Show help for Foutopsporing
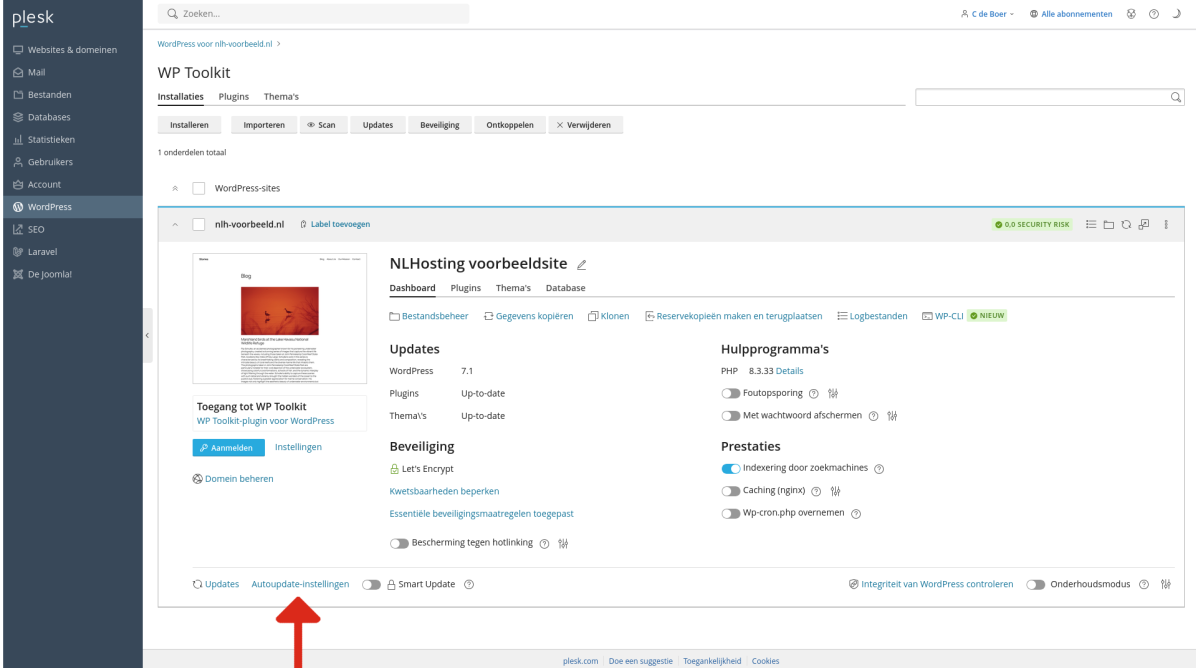 click(813, 393)
